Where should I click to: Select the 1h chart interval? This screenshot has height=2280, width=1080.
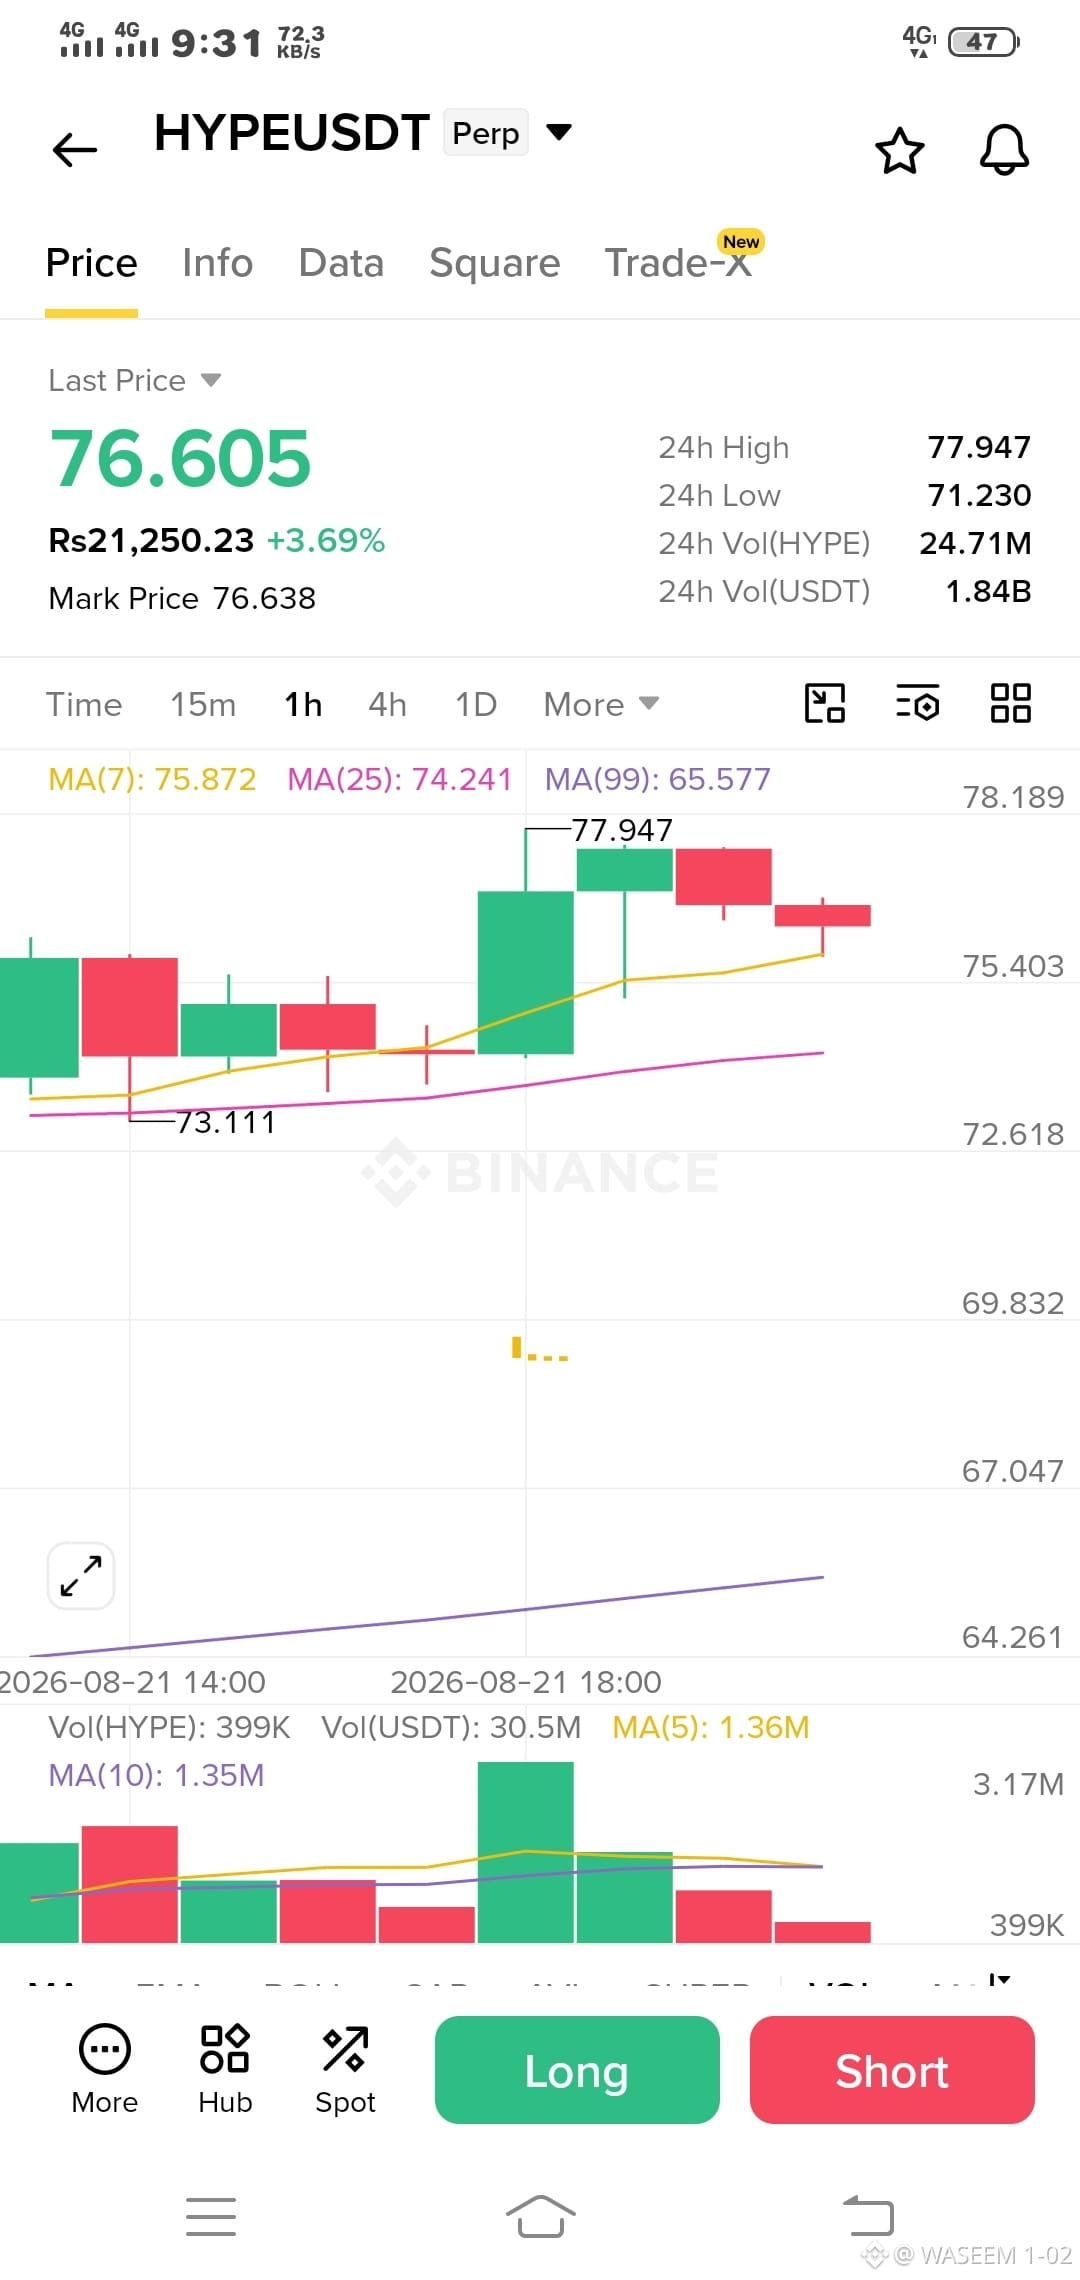coord(303,704)
